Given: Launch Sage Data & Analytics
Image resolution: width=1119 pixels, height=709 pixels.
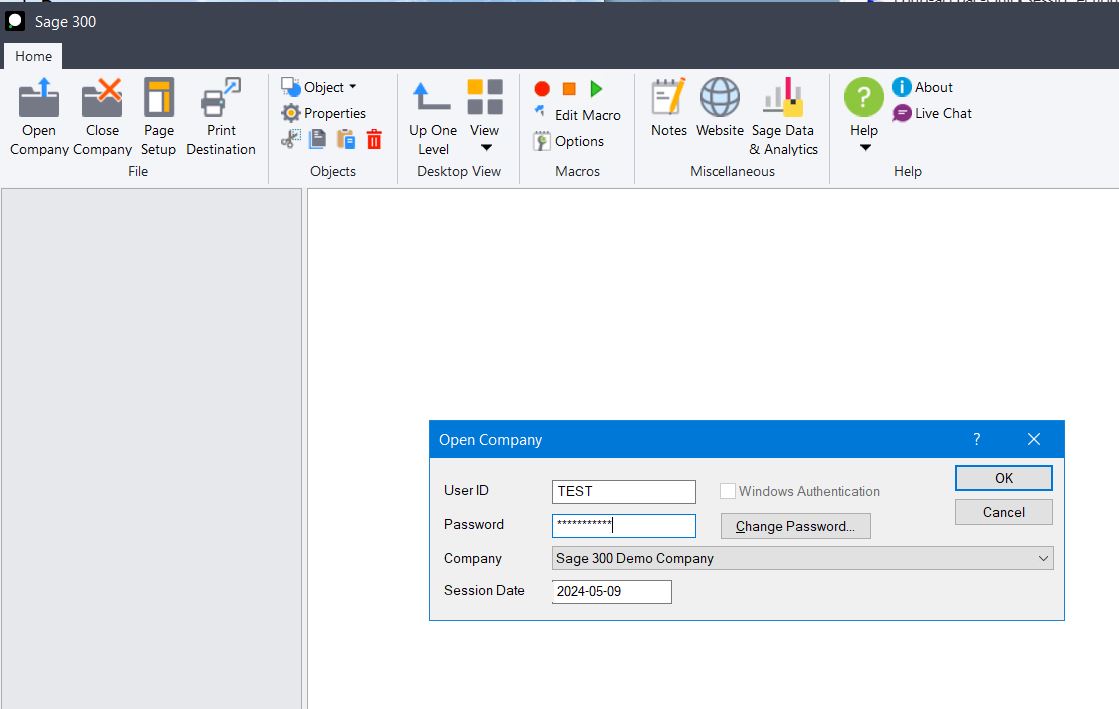Looking at the screenshot, I should coord(783,117).
